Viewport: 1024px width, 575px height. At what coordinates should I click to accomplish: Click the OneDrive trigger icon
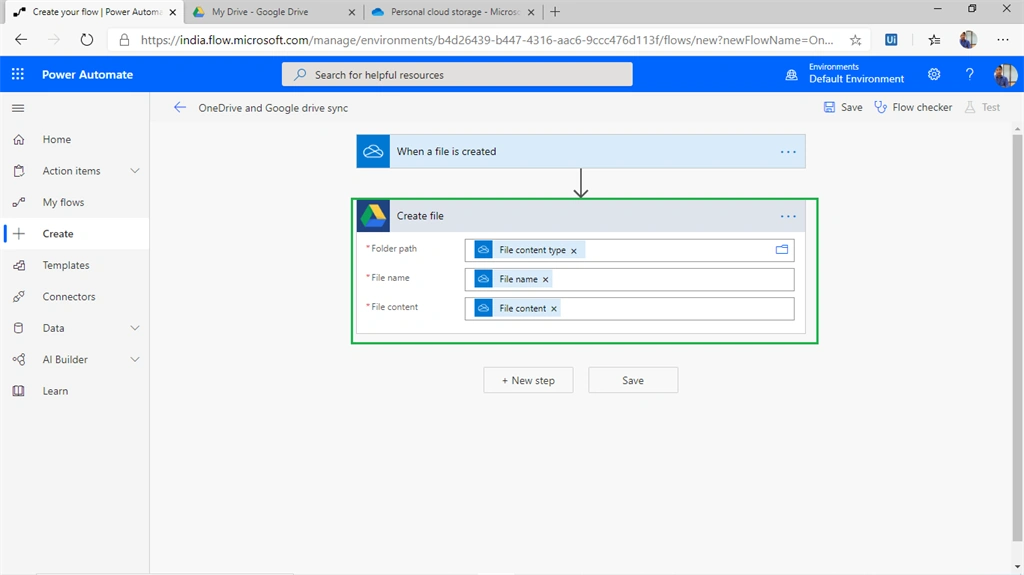373,151
